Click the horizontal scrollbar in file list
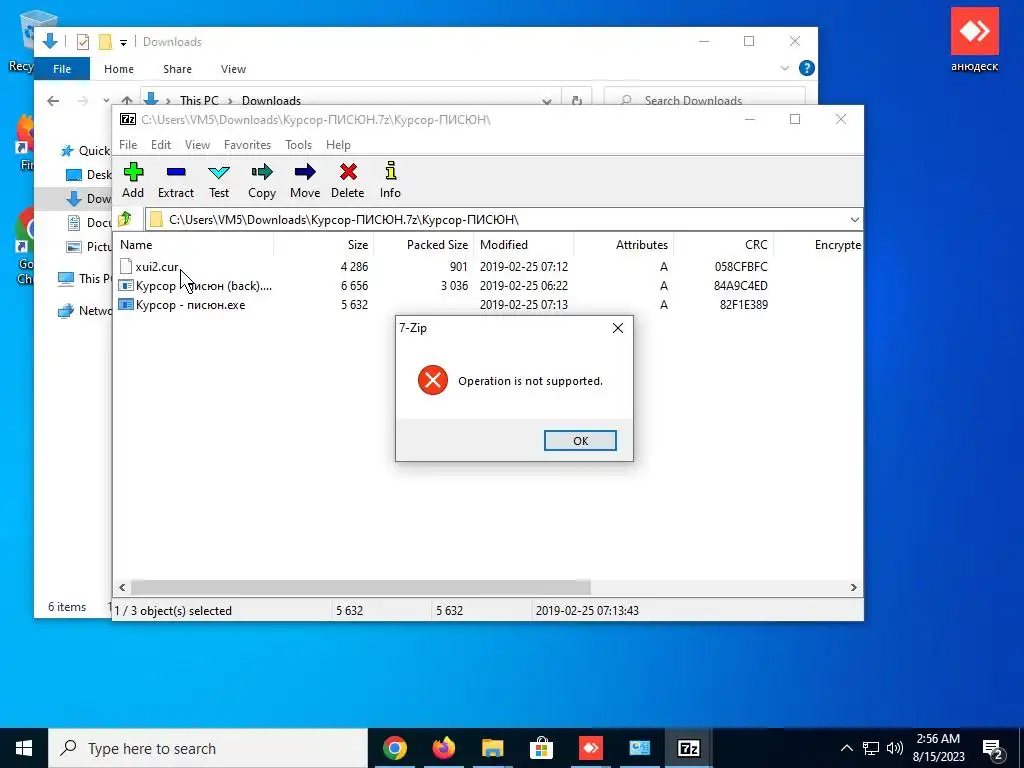The width and height of the screenshot is (1024, 768). coord(360,587)
